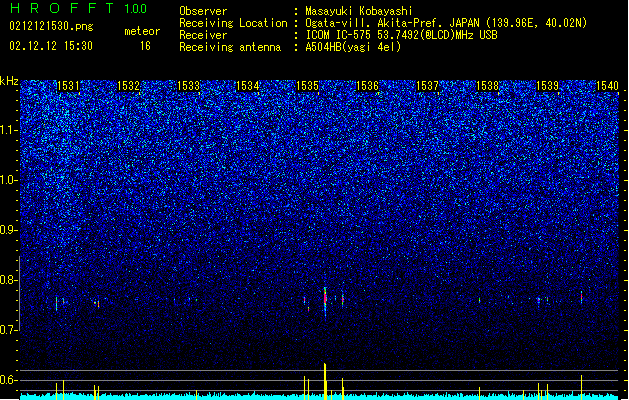This screenshot has width=629, height=400.
Task: Click the strongest meteor echo after 1535
Action: (x=325, y=301)
